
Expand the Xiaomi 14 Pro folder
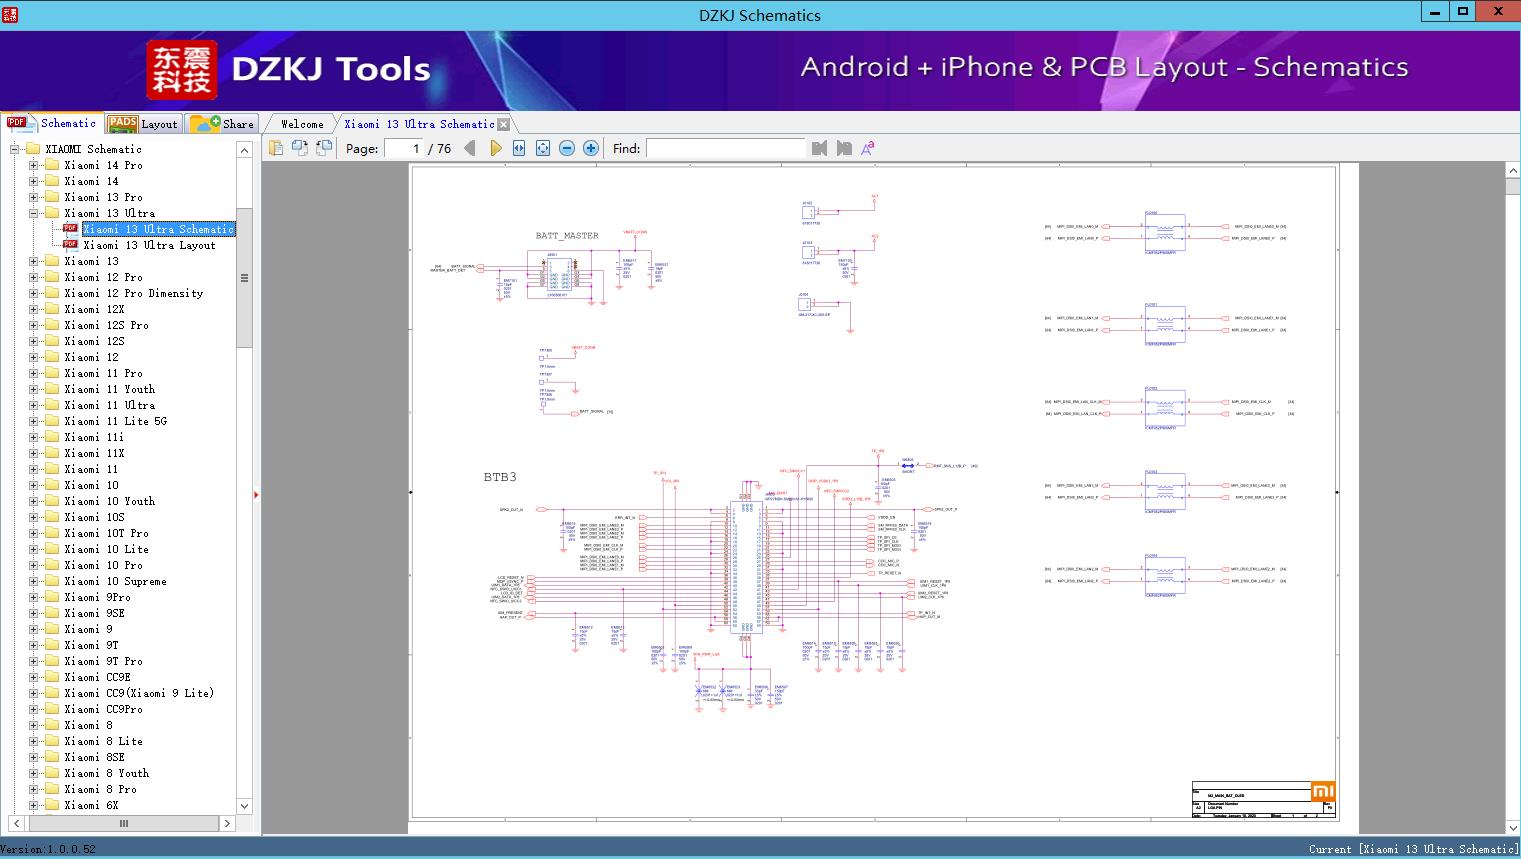pyautogui.click(x=34, y=165)
